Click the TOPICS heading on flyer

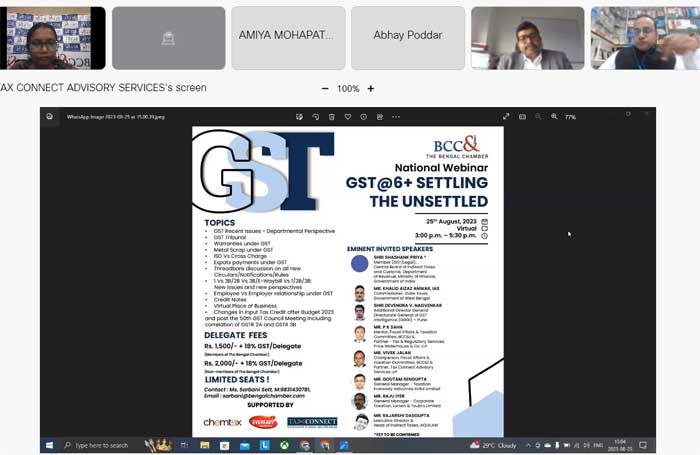(x=220, y=222)
